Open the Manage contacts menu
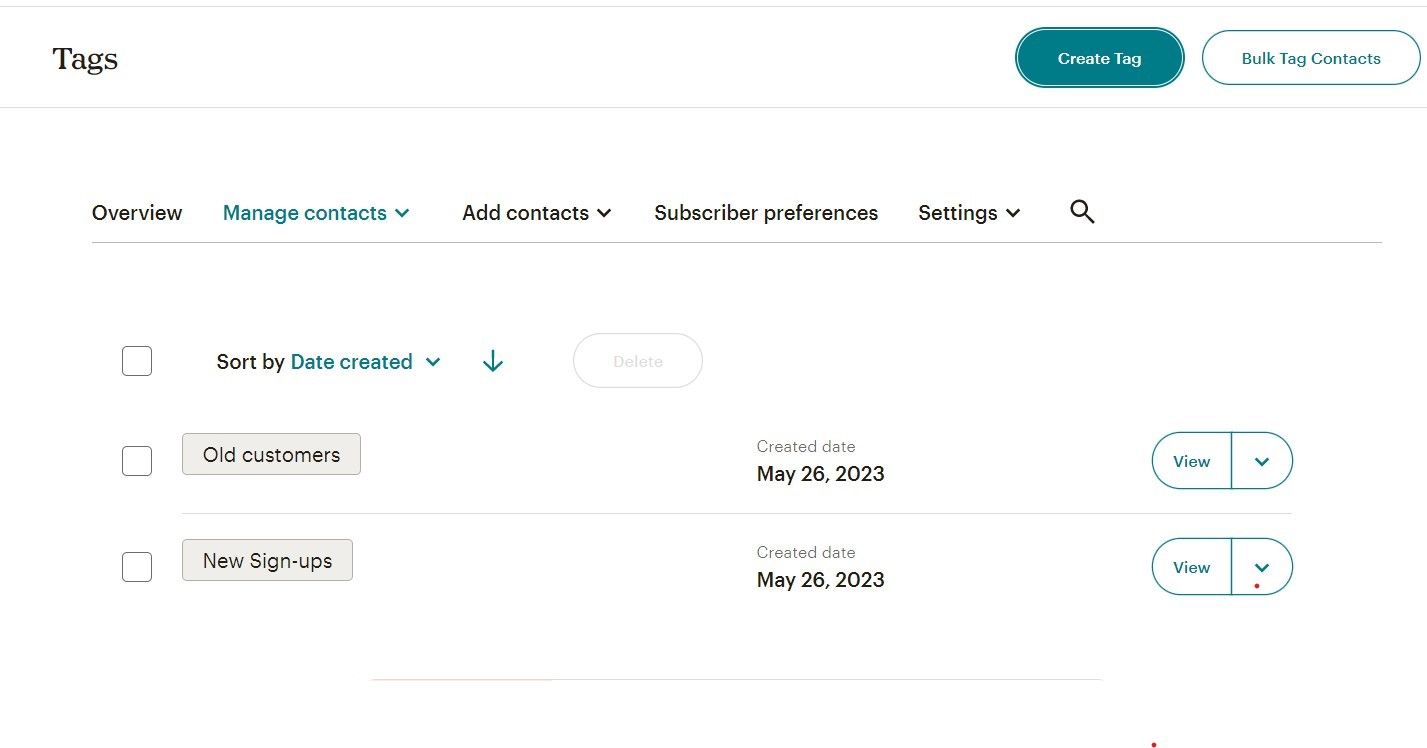1427x748 pixels. pos(316,213)
